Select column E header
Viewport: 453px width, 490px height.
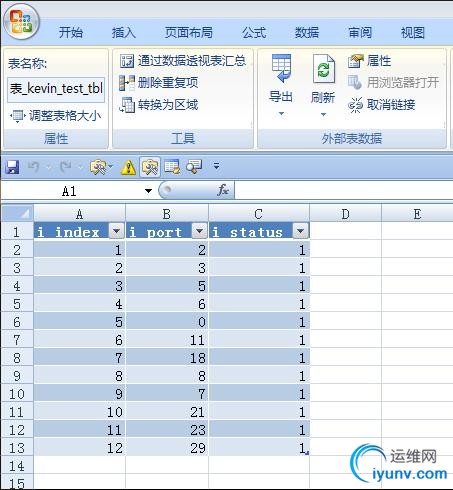point(417,214)
